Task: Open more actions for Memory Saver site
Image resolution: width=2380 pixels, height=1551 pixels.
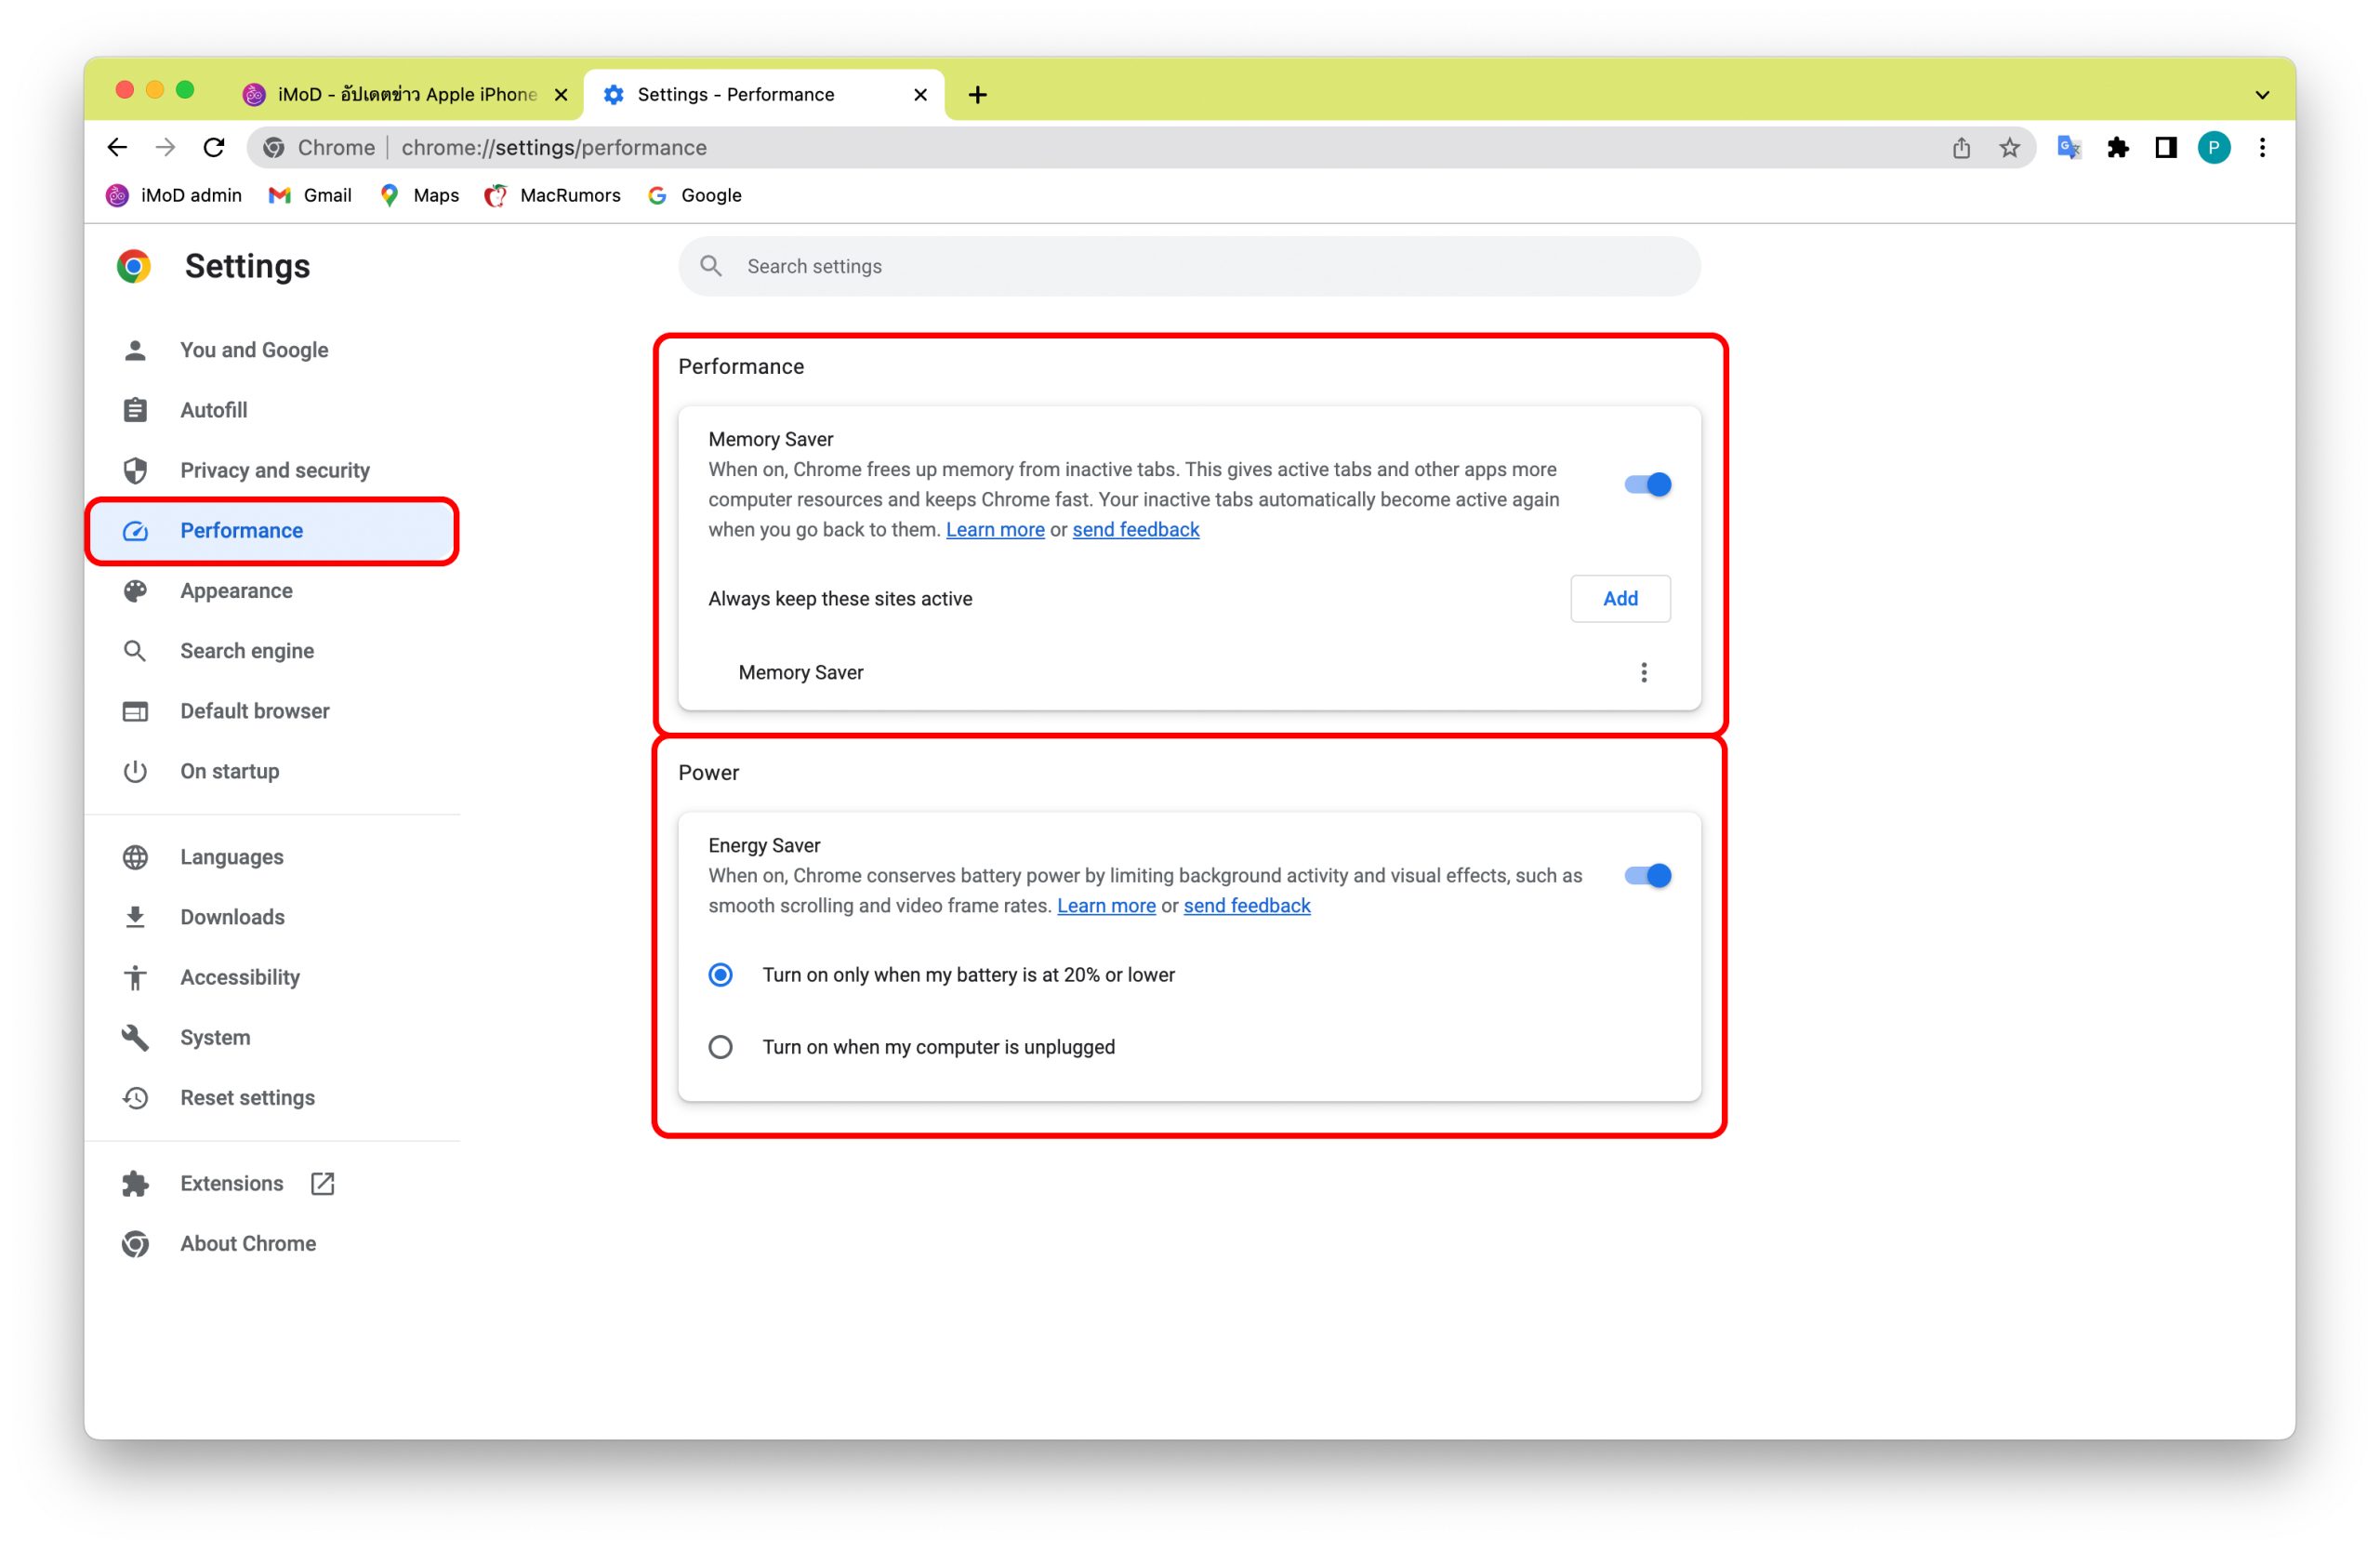Action: (x=1643, y=673)
